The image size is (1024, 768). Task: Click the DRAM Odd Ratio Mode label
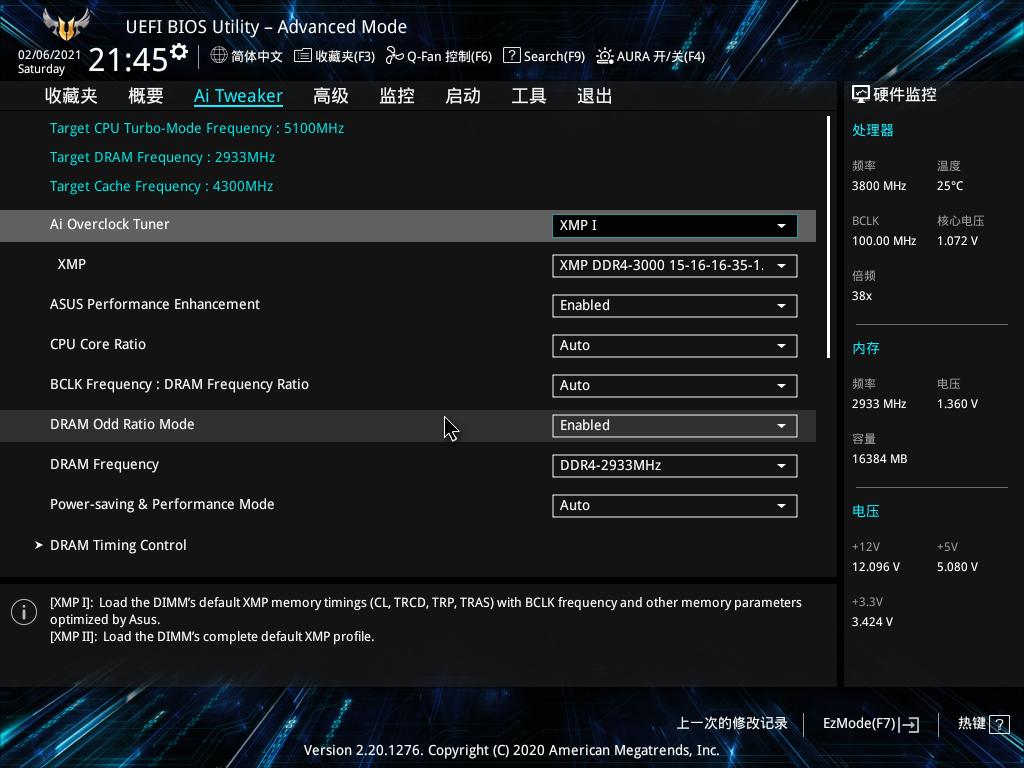point(122,424)
